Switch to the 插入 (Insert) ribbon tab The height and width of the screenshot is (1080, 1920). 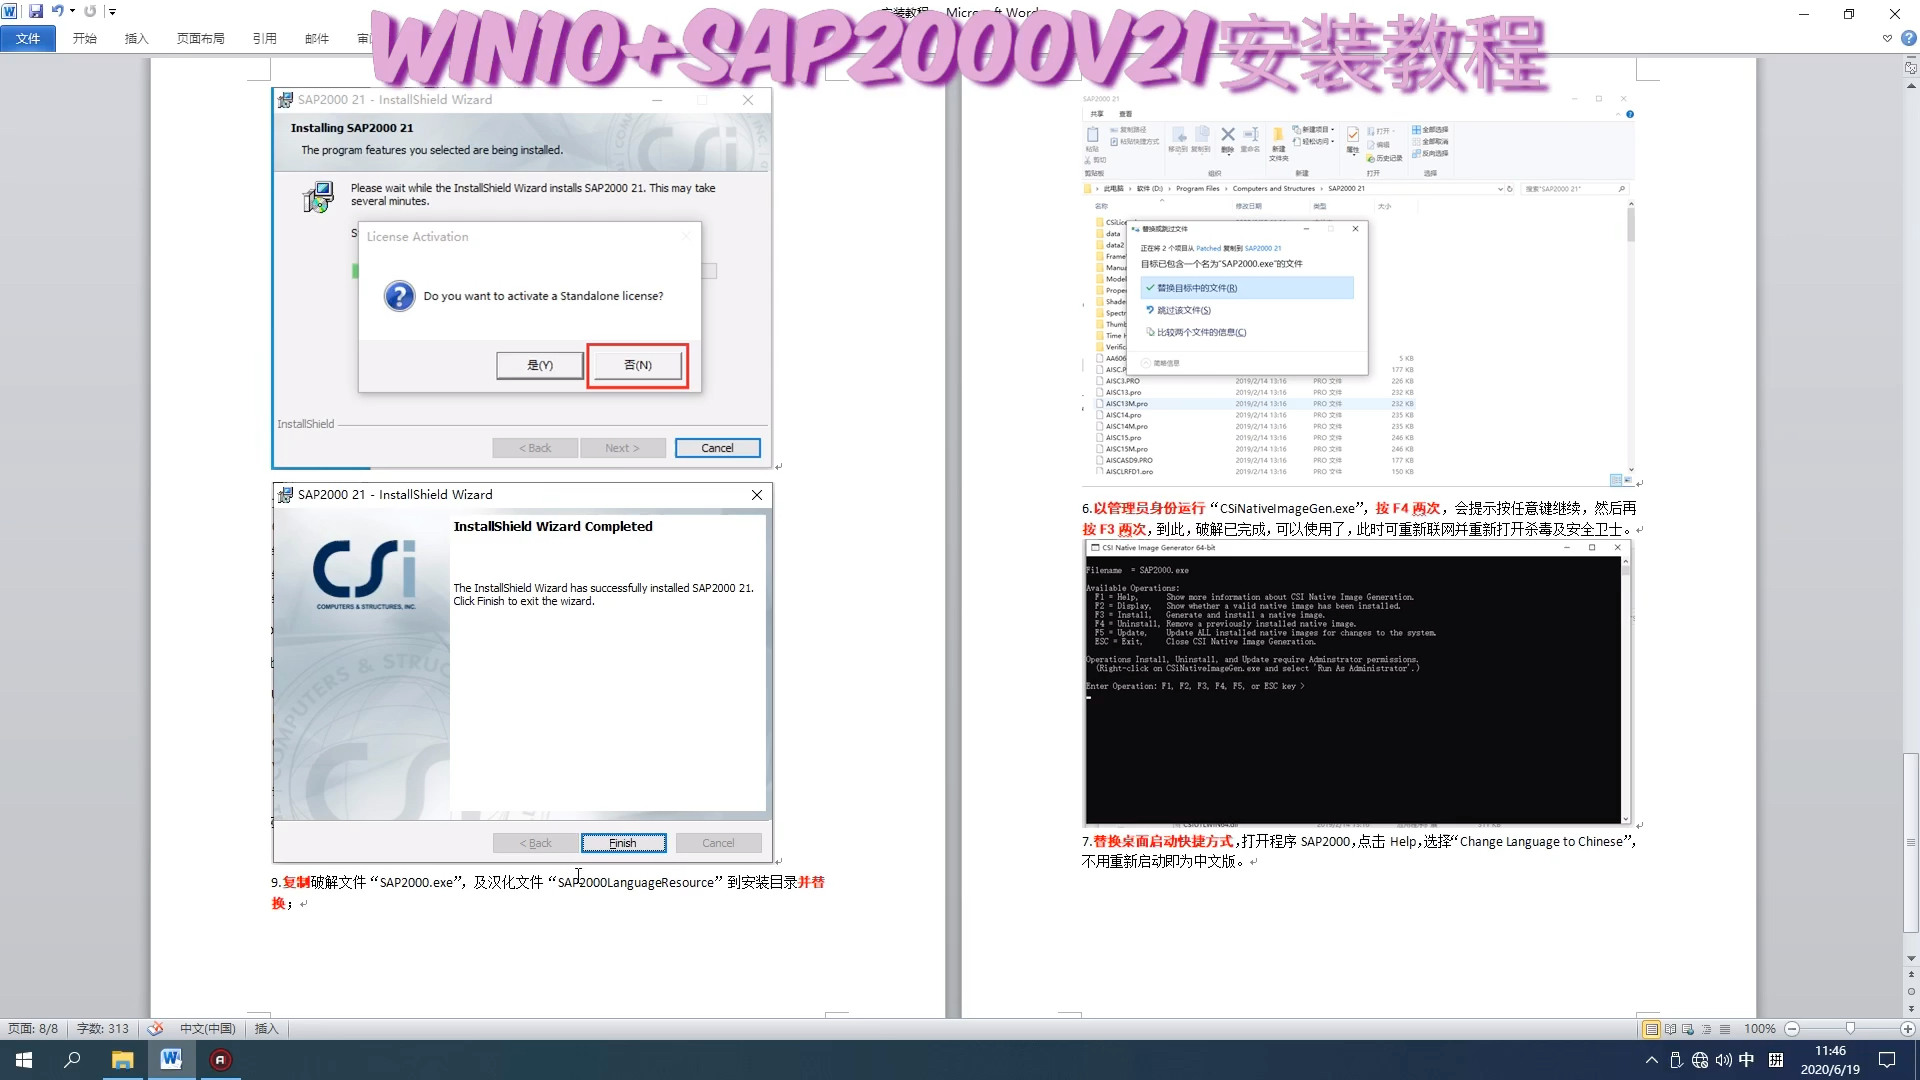click(137, 38)
